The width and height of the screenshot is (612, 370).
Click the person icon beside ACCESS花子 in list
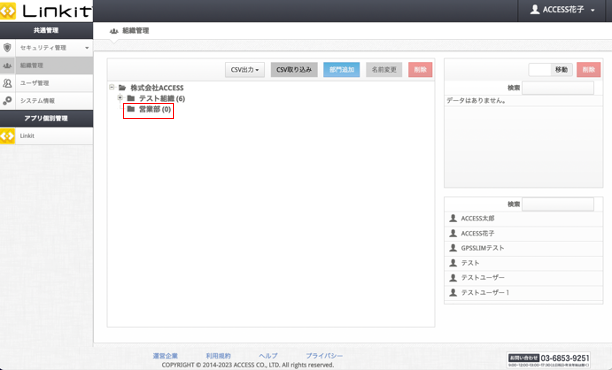(453, 233)
